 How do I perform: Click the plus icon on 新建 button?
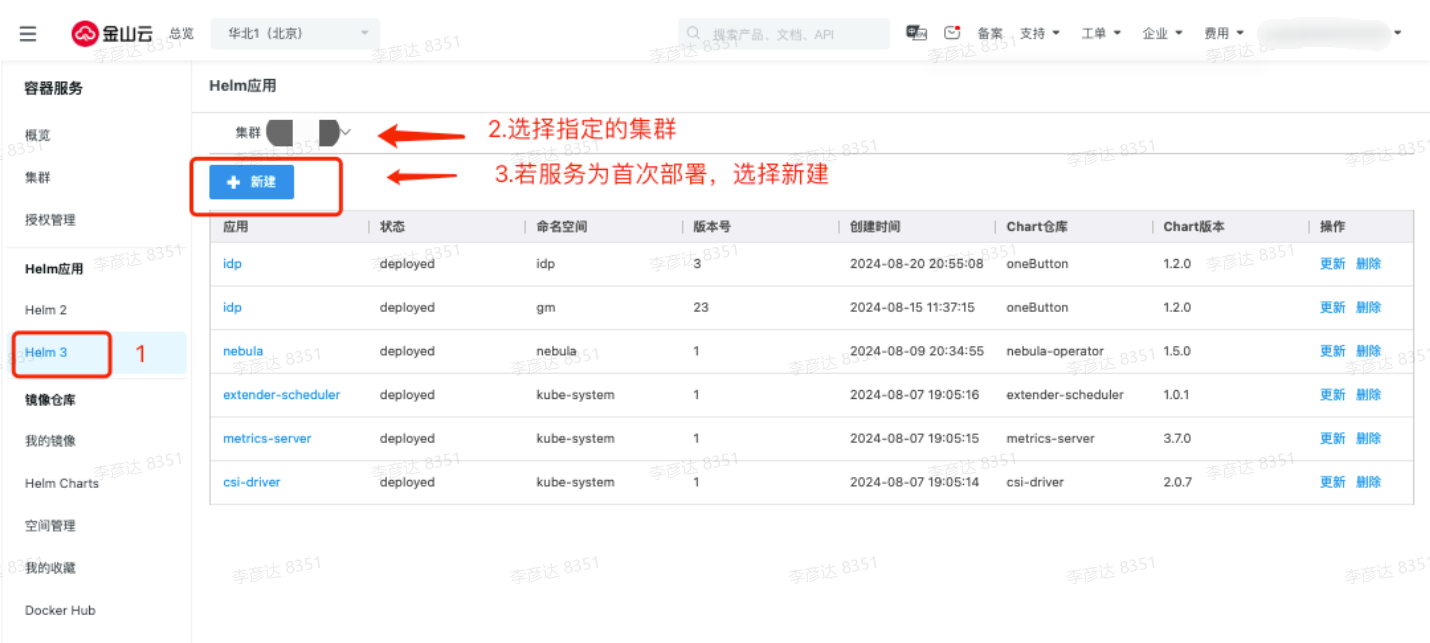(x=234, y=182)
